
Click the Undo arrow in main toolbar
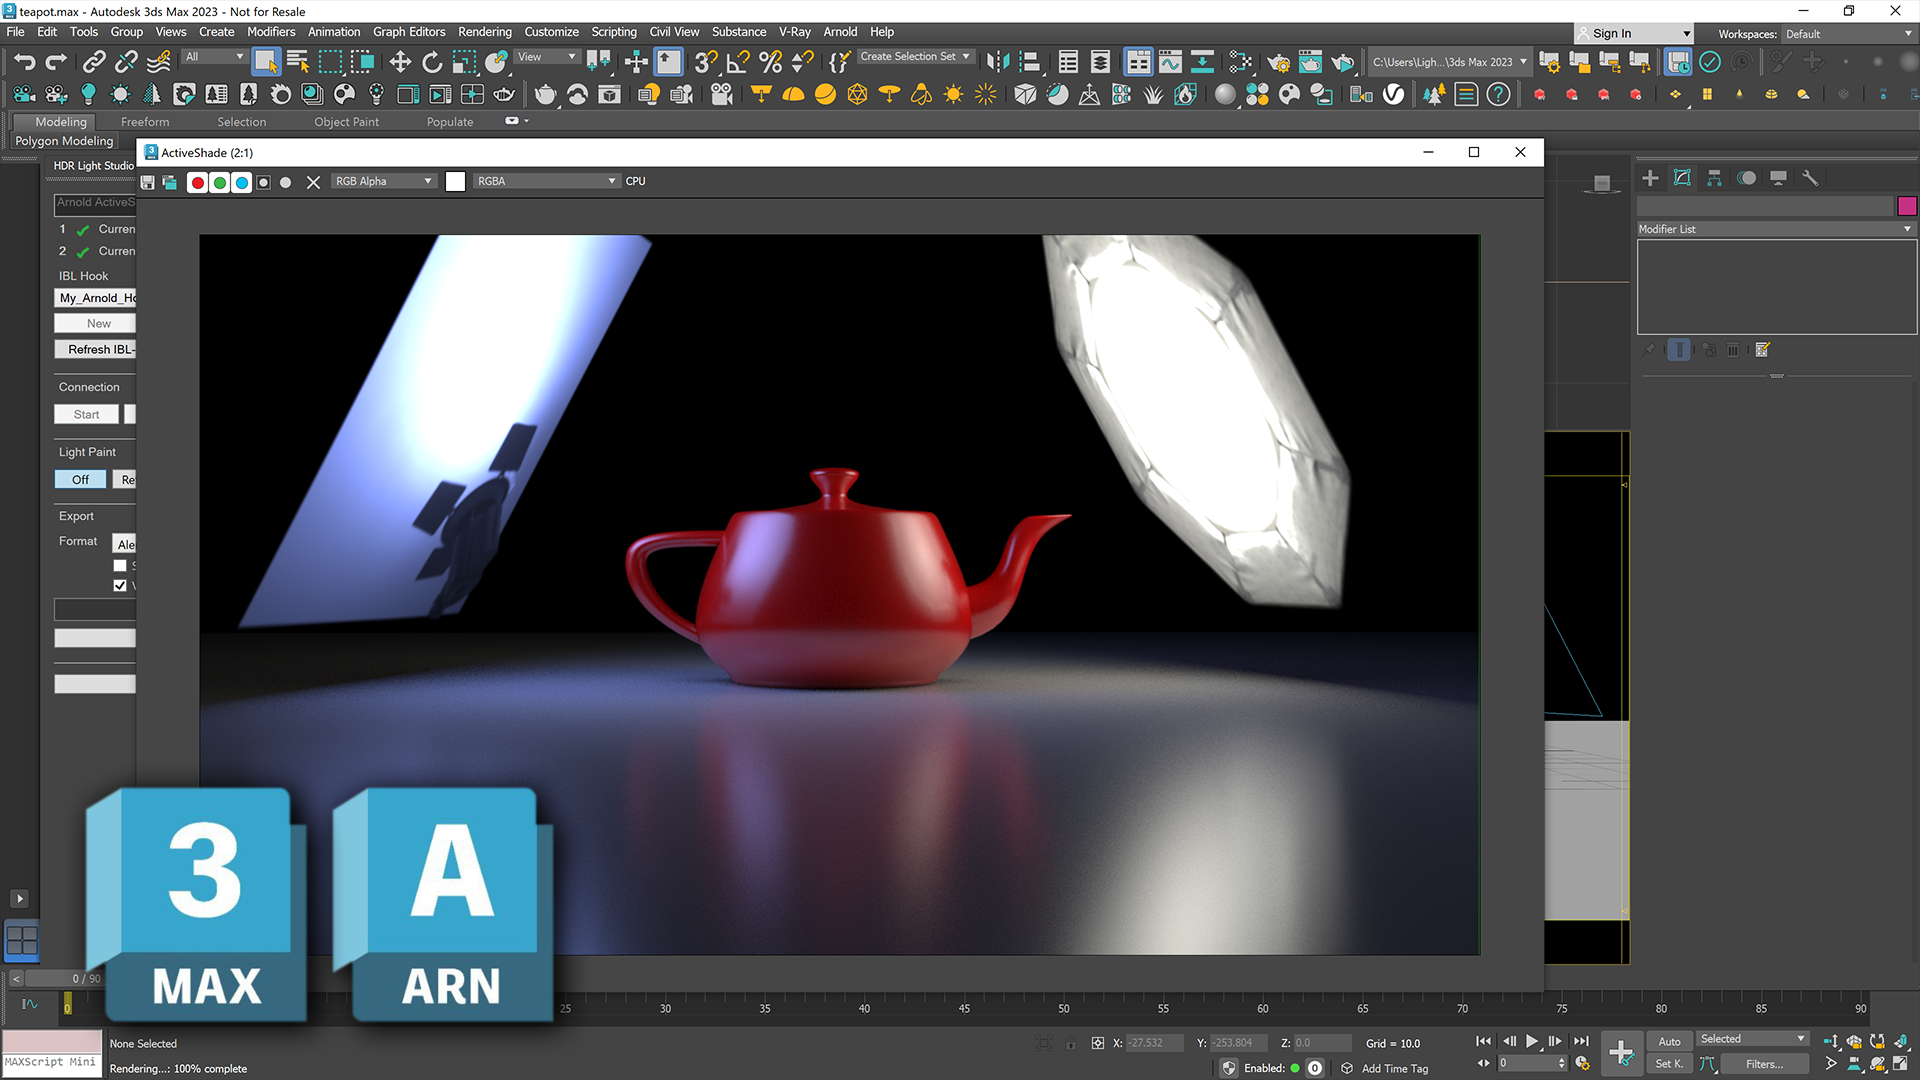click(x=24, y=62)
